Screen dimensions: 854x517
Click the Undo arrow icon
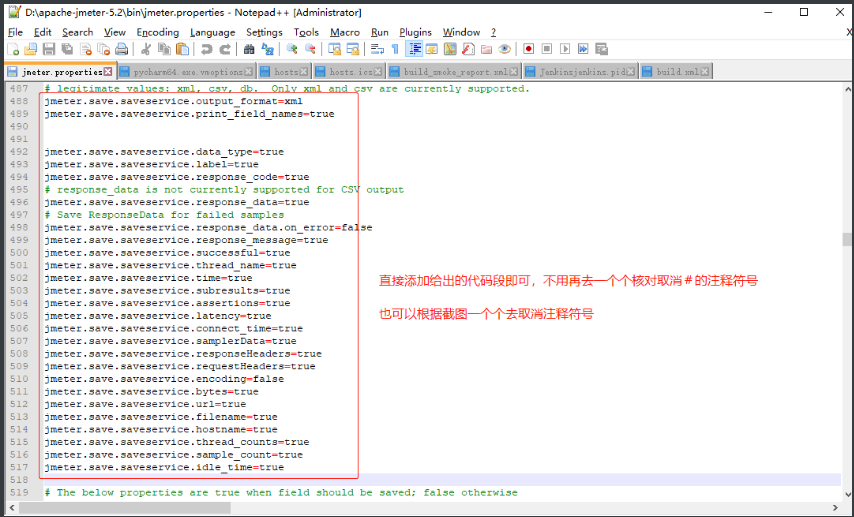pos(206,50)
